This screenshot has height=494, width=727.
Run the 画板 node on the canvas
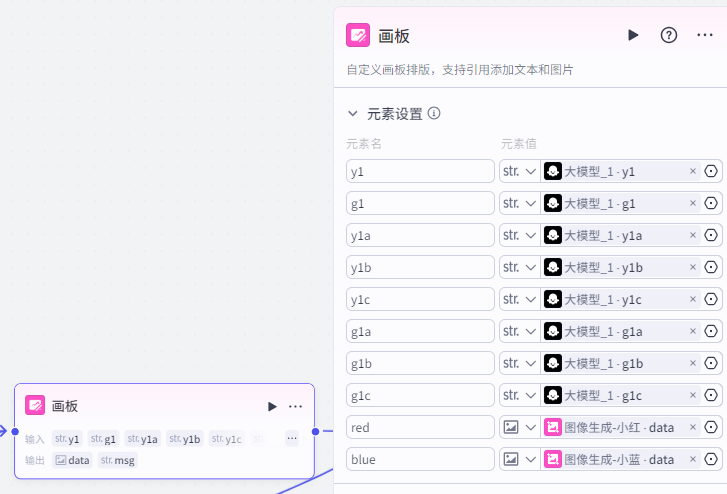(272, 407)
